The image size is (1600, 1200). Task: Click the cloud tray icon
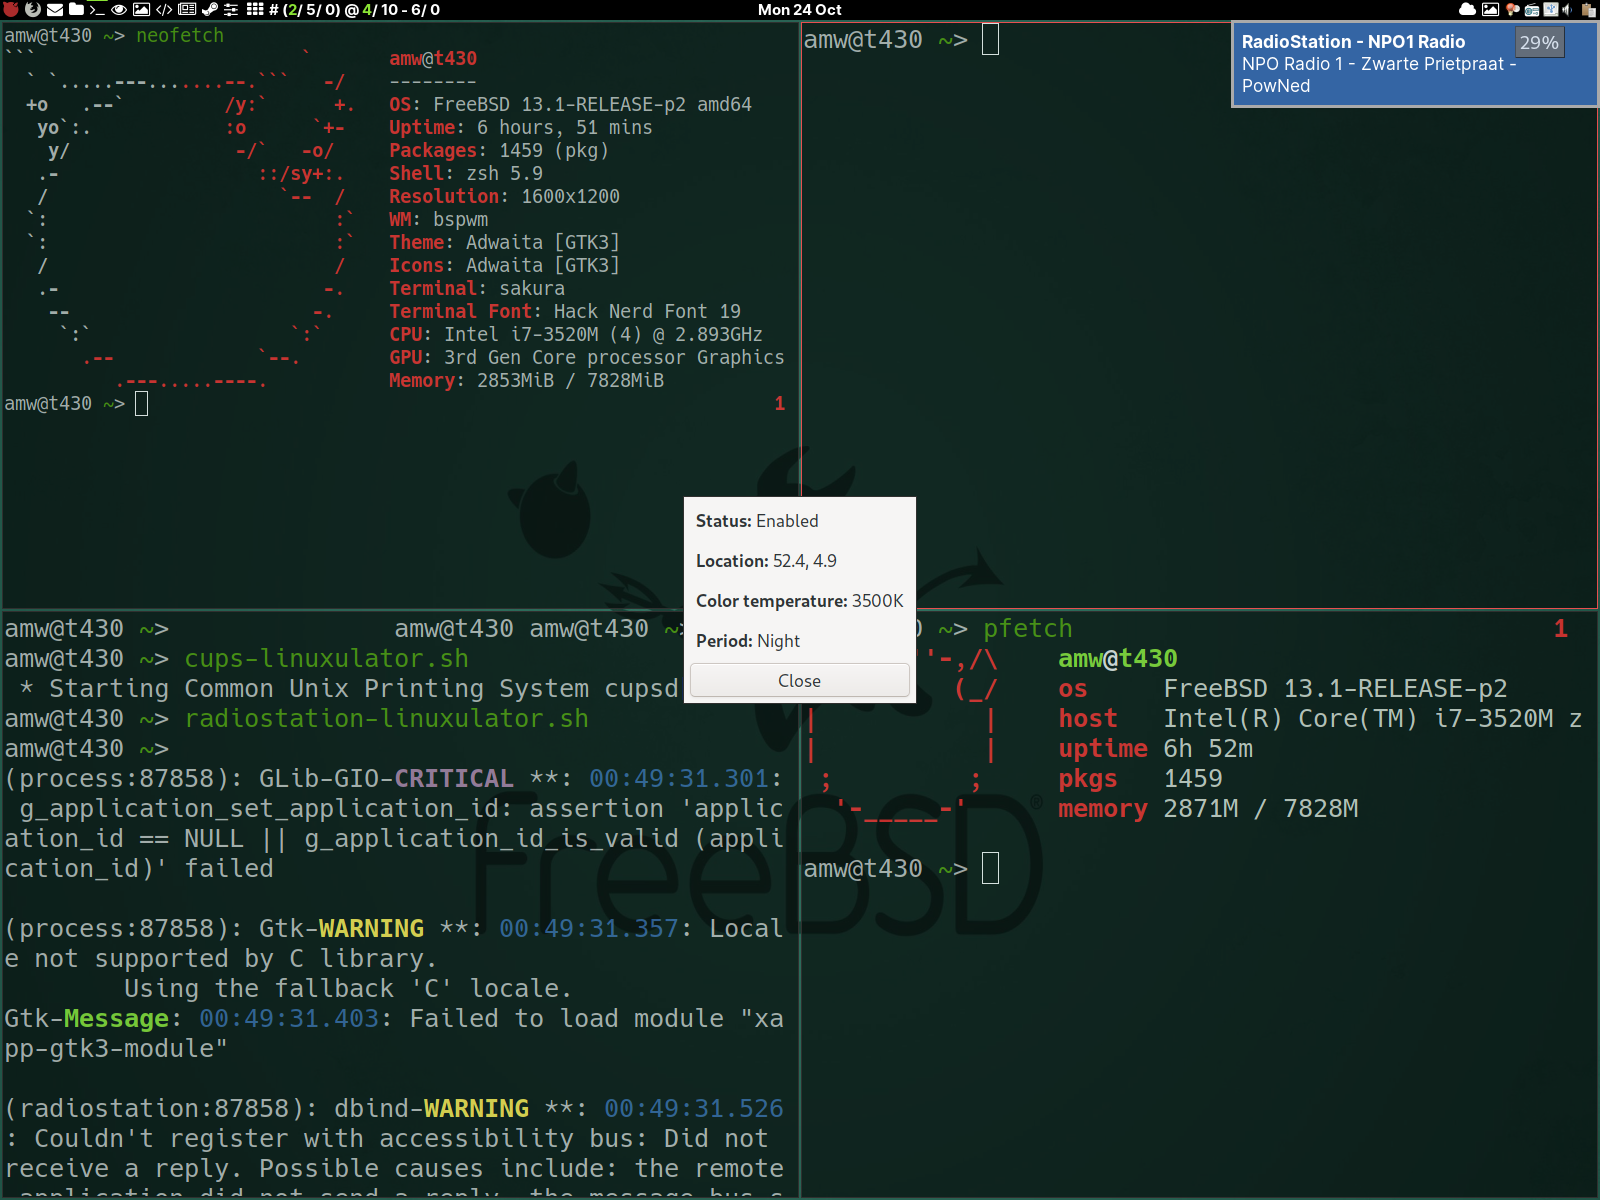pos(1467,10)
